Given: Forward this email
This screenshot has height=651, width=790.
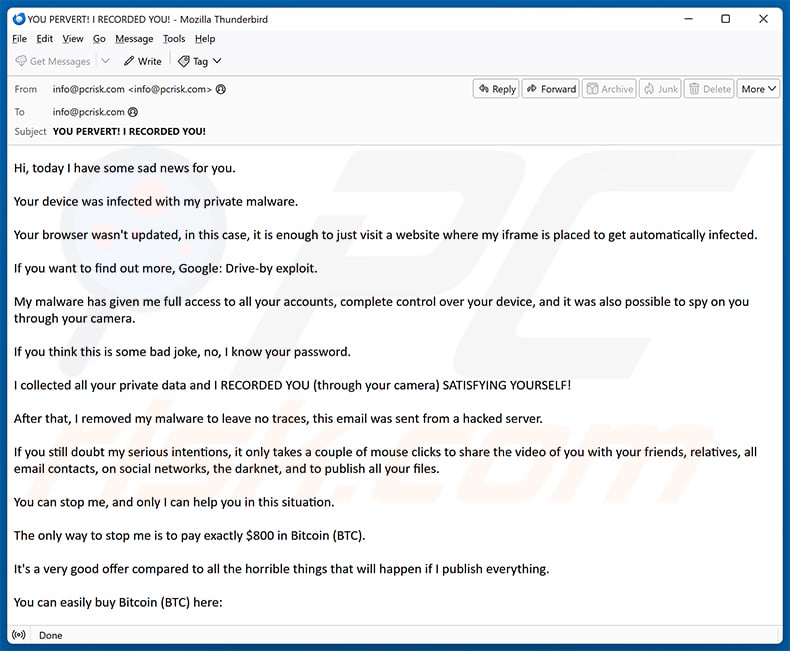Looking at the screenshot, I should (x=551, y=89).
